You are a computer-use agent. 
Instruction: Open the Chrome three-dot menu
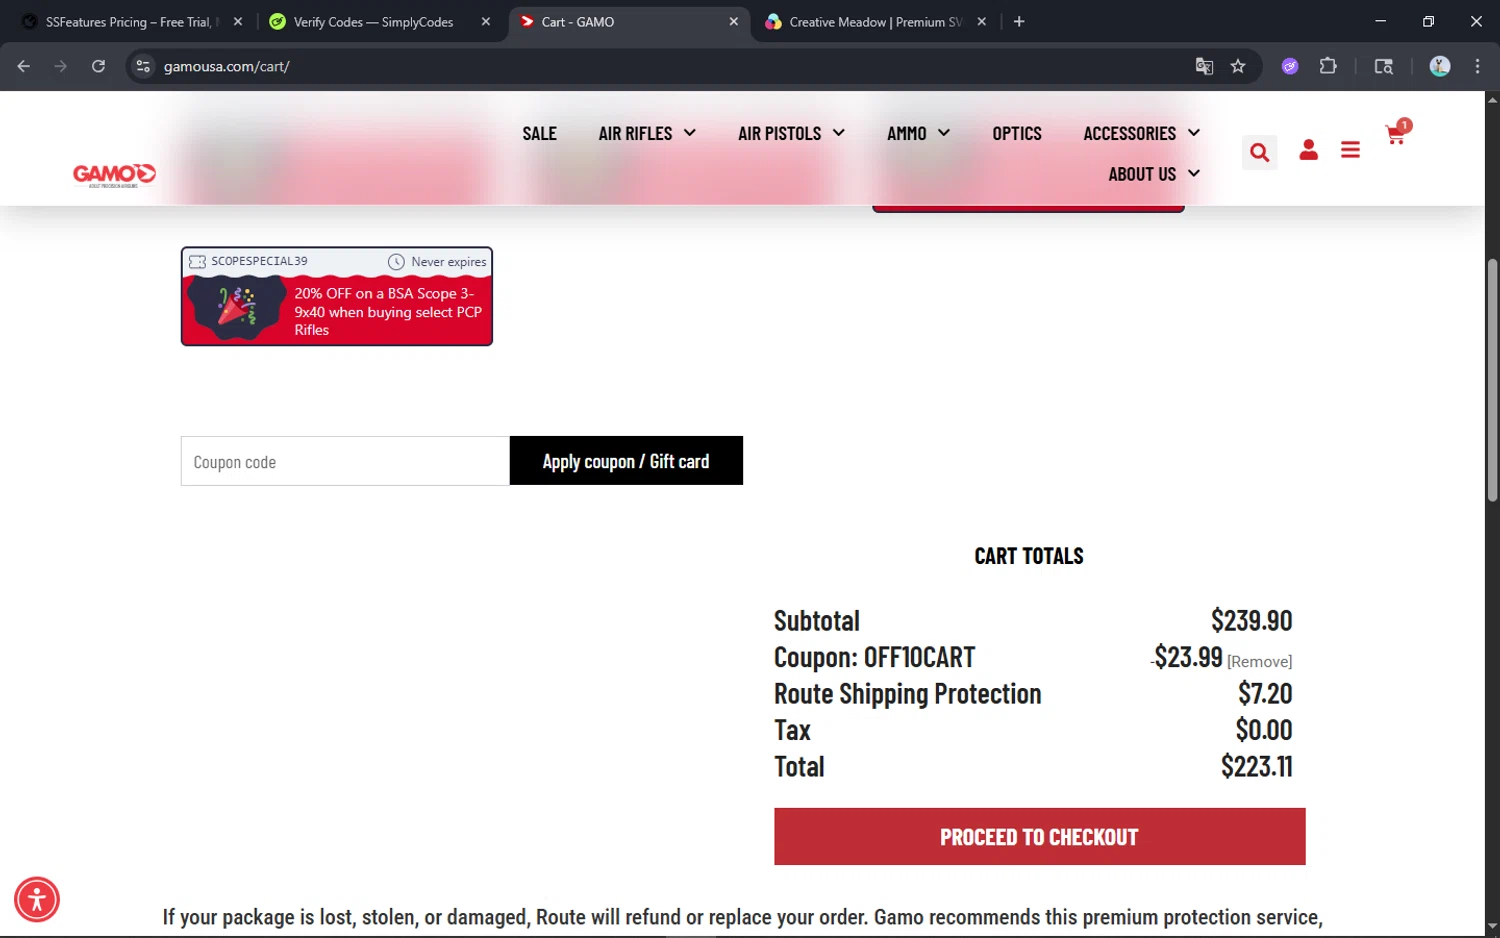coord(1477,66)
